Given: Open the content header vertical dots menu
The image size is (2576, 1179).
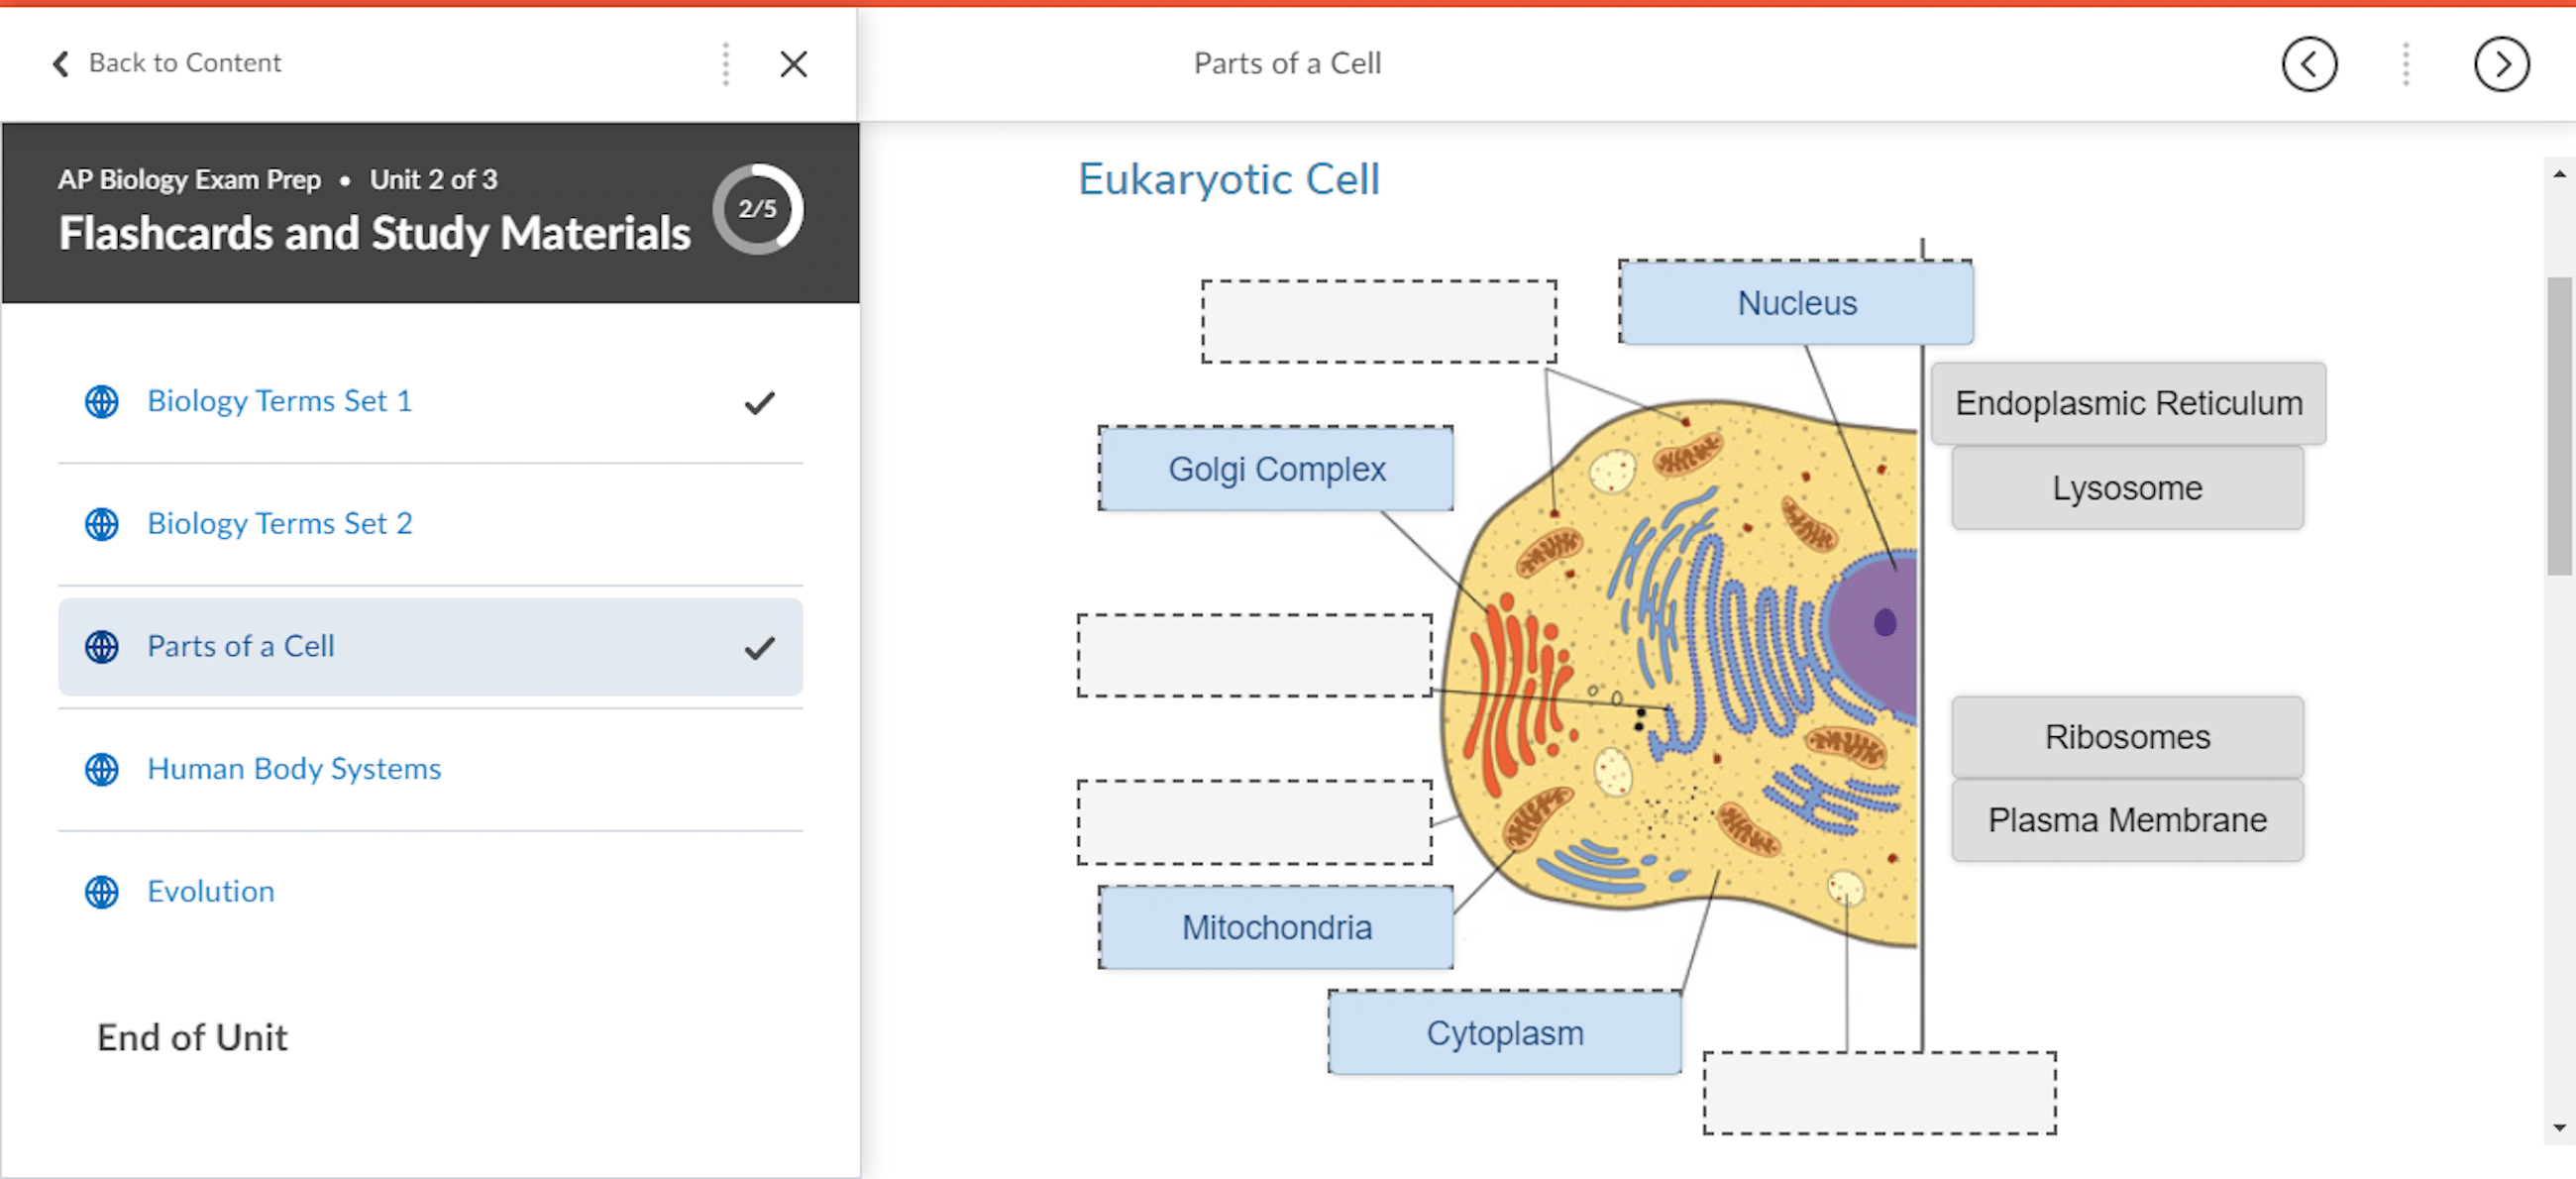Looking at the screenshot, I should tap(2405, 65).
